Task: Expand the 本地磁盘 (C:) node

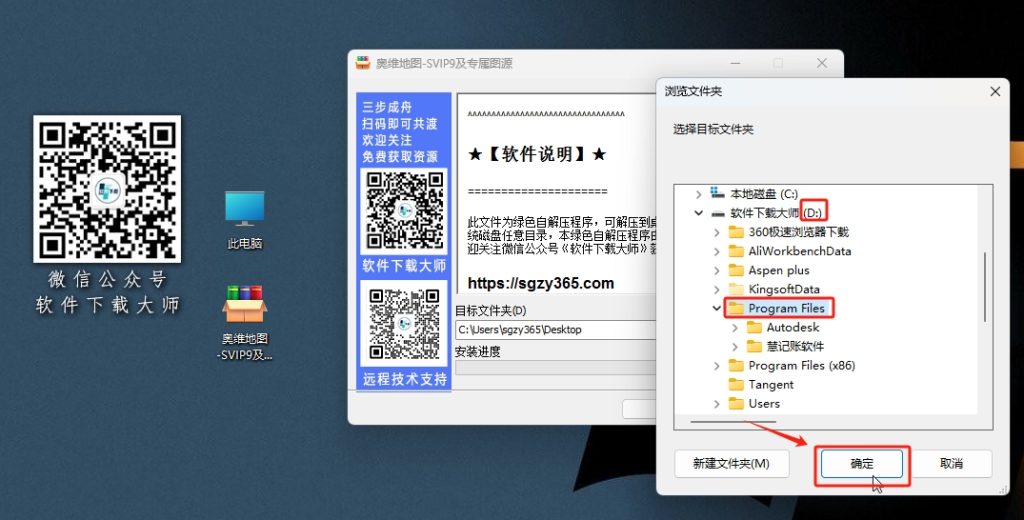Action: 698,194
